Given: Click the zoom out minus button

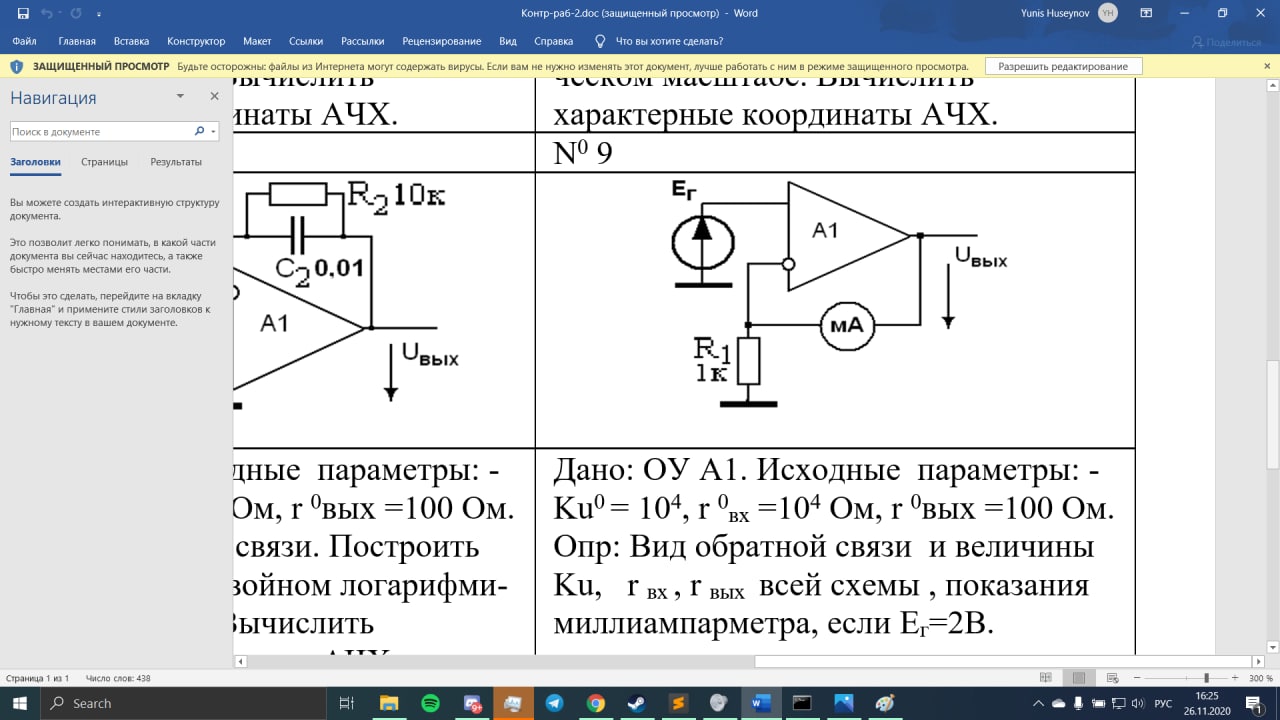Looking at the screenshot, I should pyautogui.click(x=1137, y=678).
